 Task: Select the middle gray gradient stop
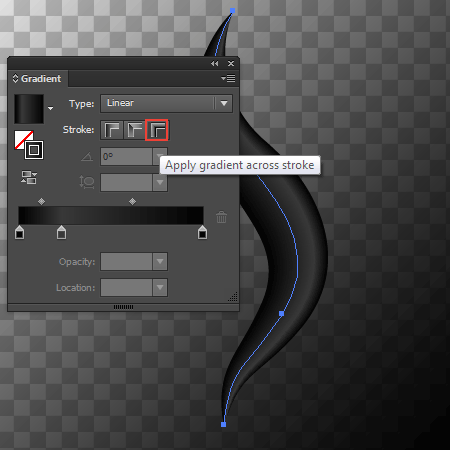(x=61, y=232)
